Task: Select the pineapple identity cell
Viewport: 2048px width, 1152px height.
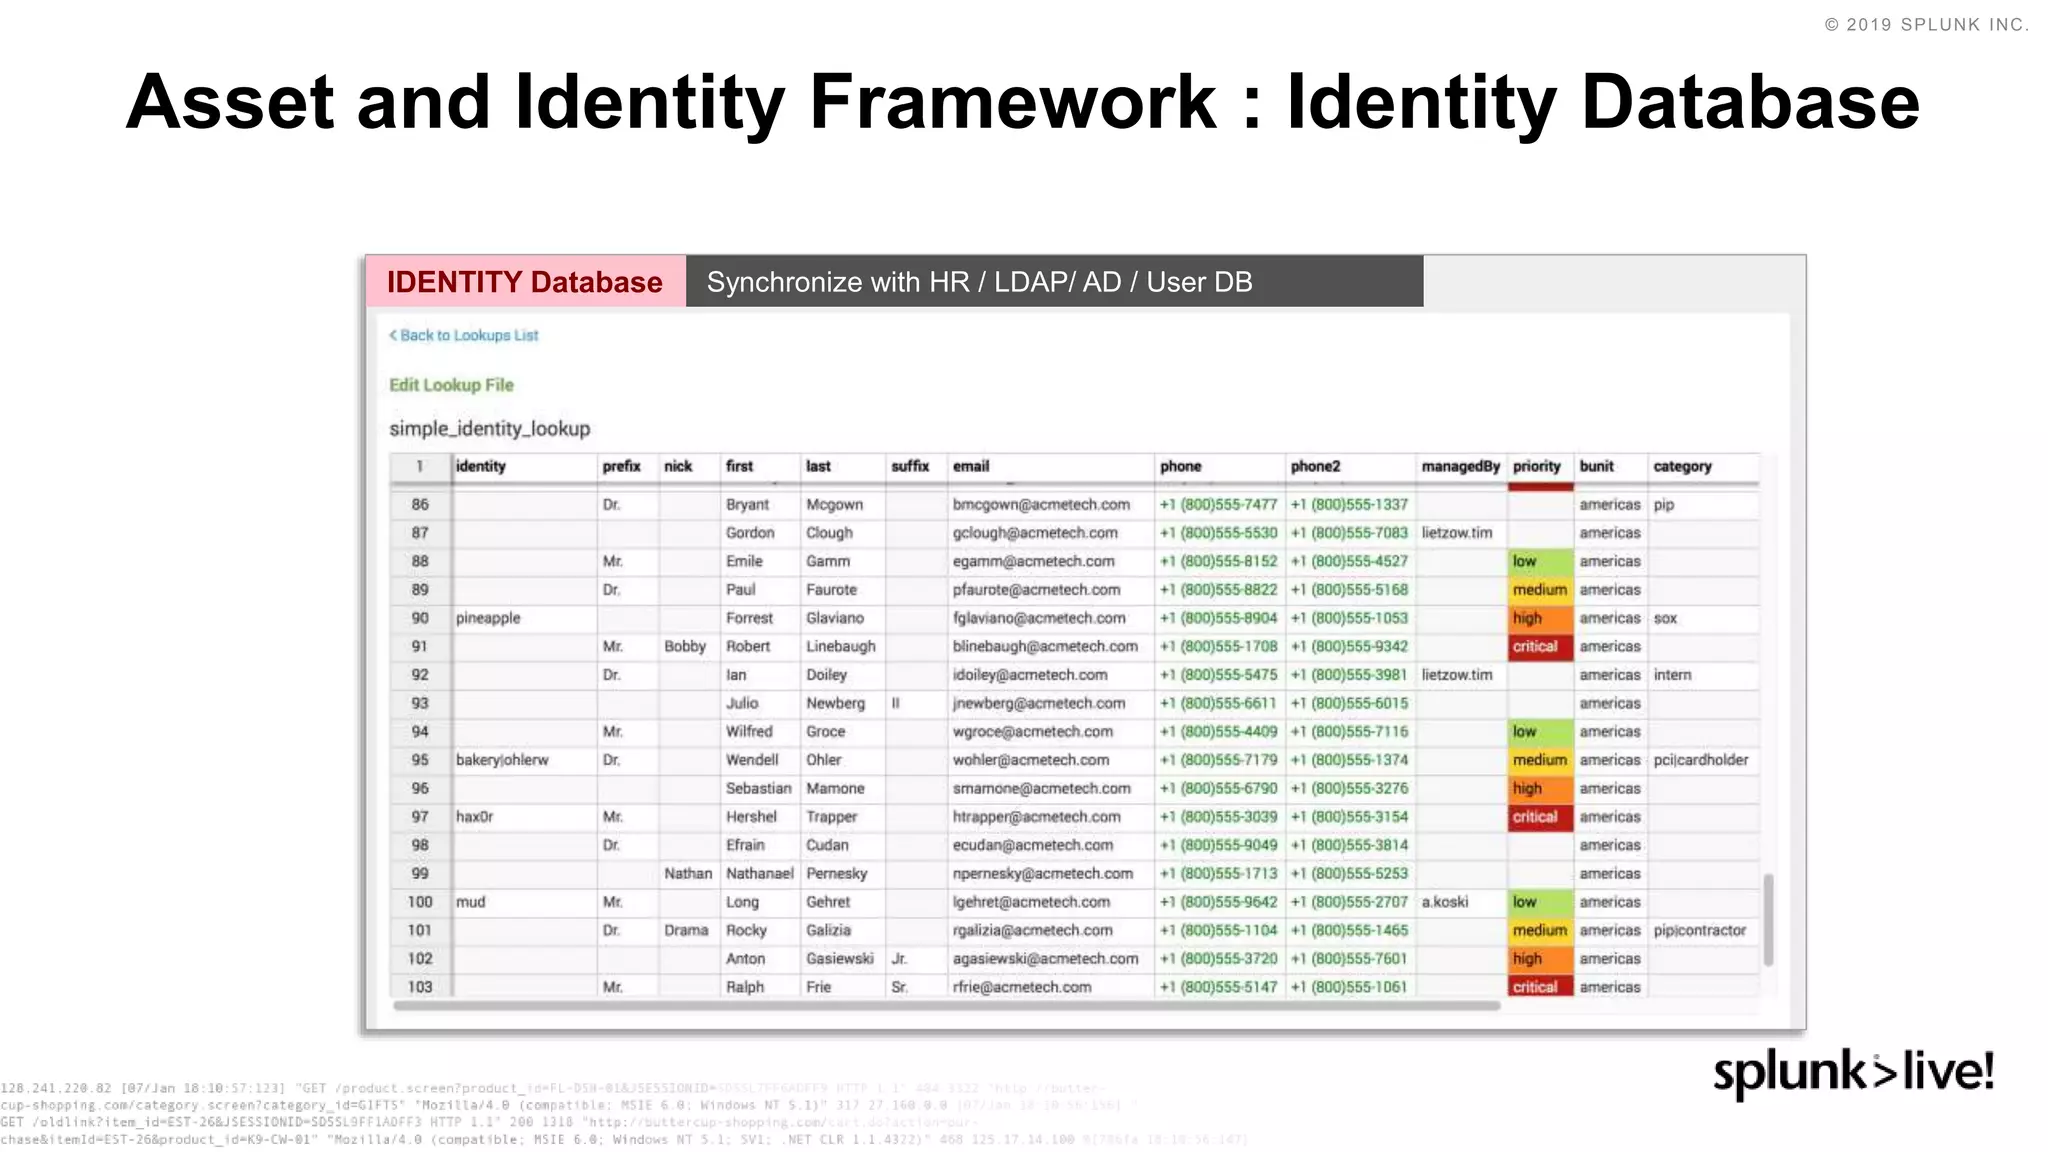Action: [x=524, y=618]
